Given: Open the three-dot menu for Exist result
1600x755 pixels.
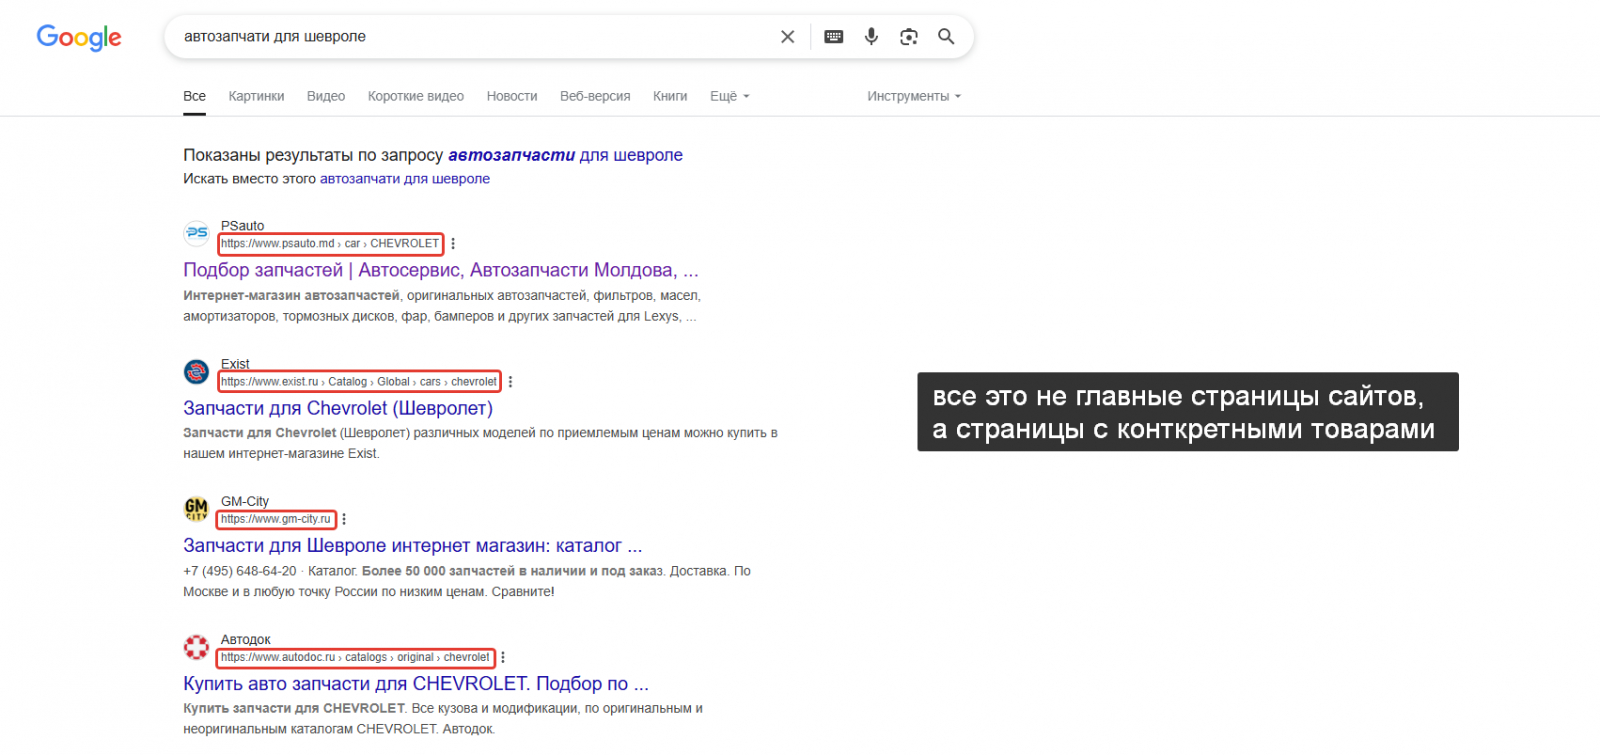Looking at the screenshot, I should 510,382.
